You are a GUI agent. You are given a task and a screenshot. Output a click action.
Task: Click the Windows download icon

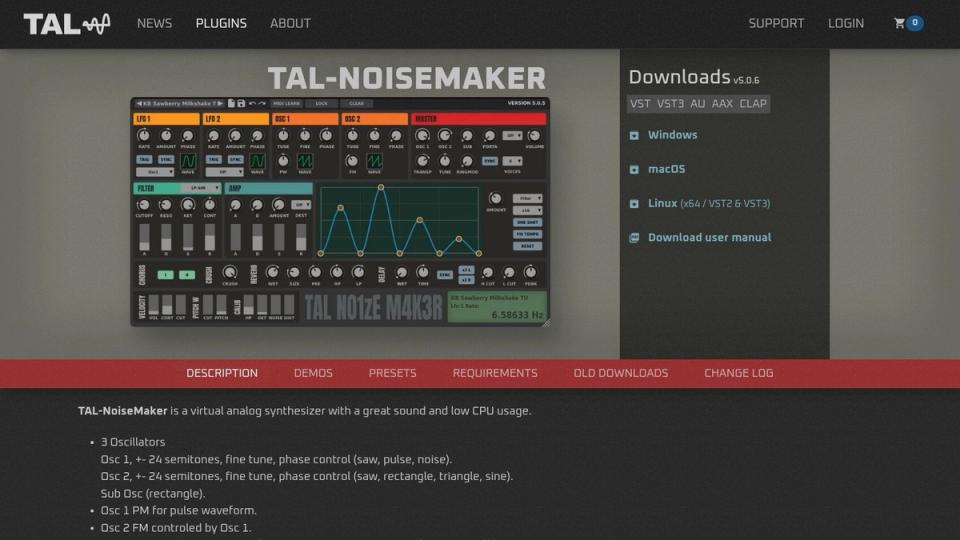point(634,135)
